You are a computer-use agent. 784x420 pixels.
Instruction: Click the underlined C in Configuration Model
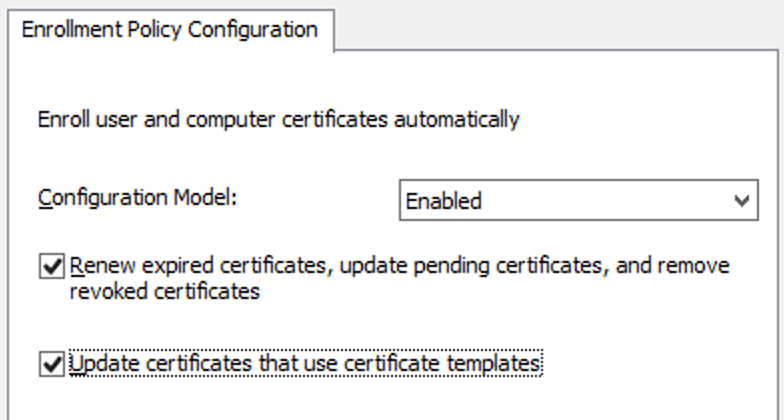coord(46,198)
